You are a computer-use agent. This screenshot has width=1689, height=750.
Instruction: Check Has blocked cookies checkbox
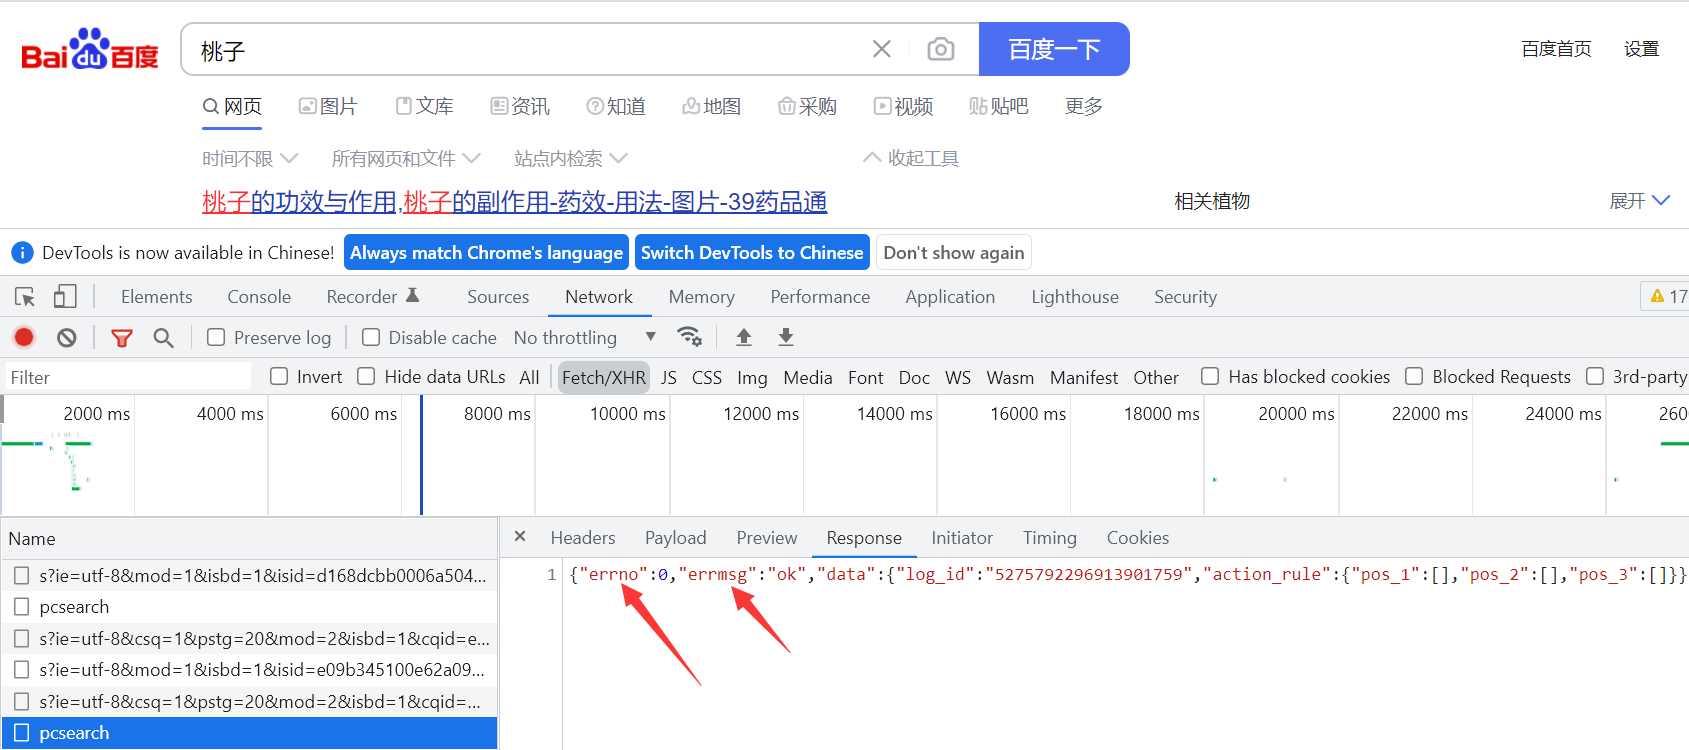click(x=1210, y=376)
